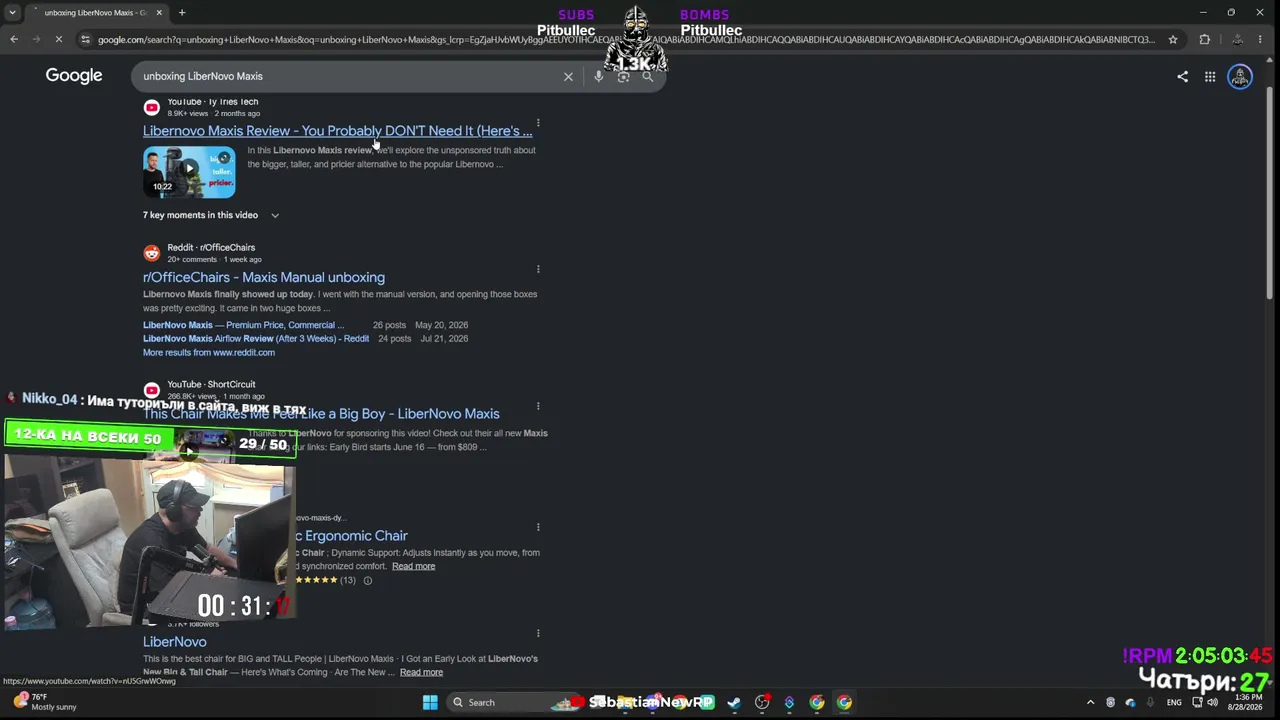Image resolution: width=1280 pixels, height=720 pixels.
Task: Open more options for the ShortCircuit result
Action: [538, 406]
